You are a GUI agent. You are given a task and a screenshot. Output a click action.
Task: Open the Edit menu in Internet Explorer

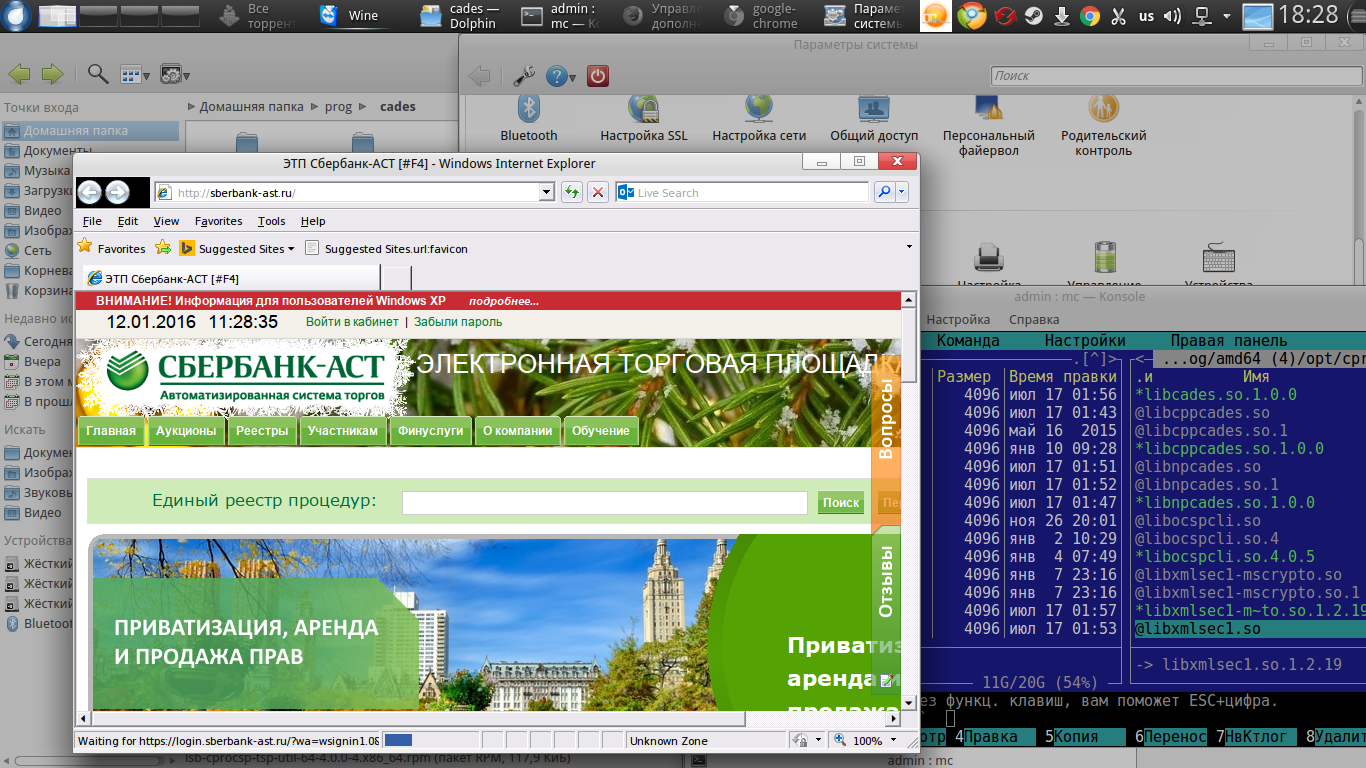coord(128,221)
